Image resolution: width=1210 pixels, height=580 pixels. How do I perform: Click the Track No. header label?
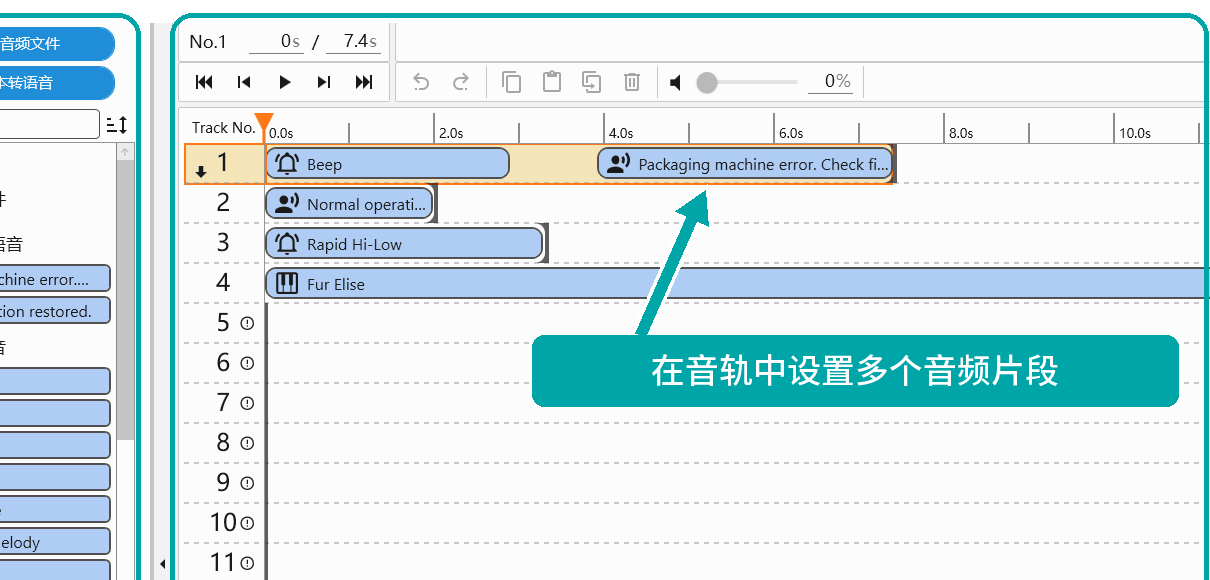224,127
